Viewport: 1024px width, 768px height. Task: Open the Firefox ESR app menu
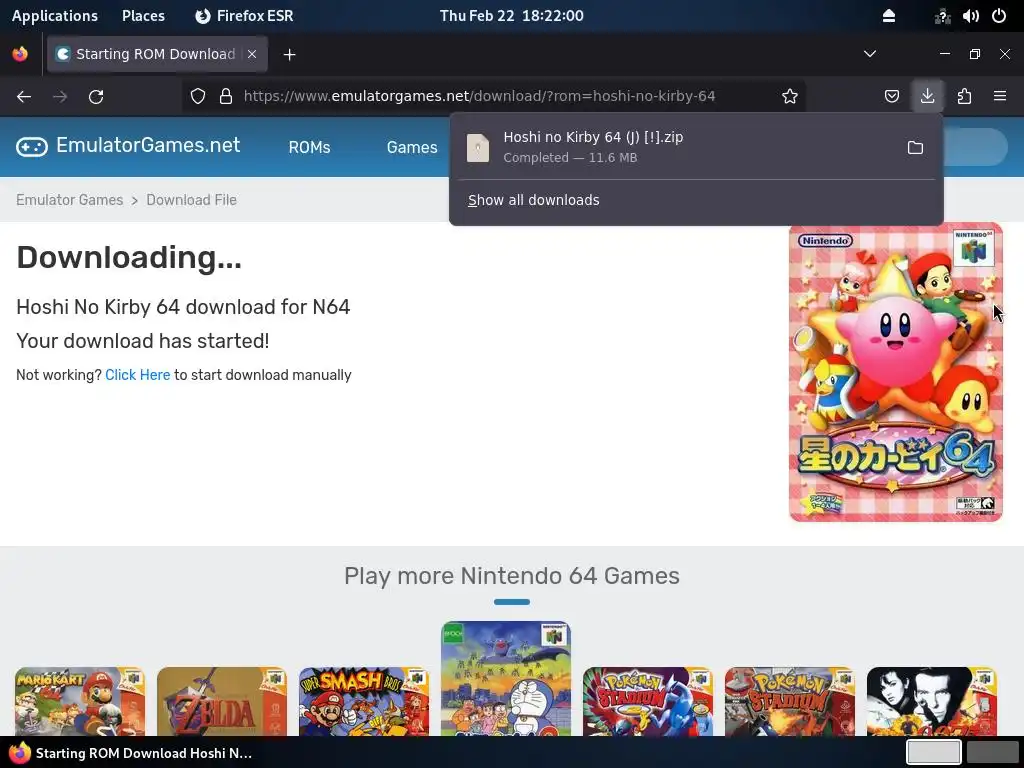pyautogui.click(x=244, y=16)
